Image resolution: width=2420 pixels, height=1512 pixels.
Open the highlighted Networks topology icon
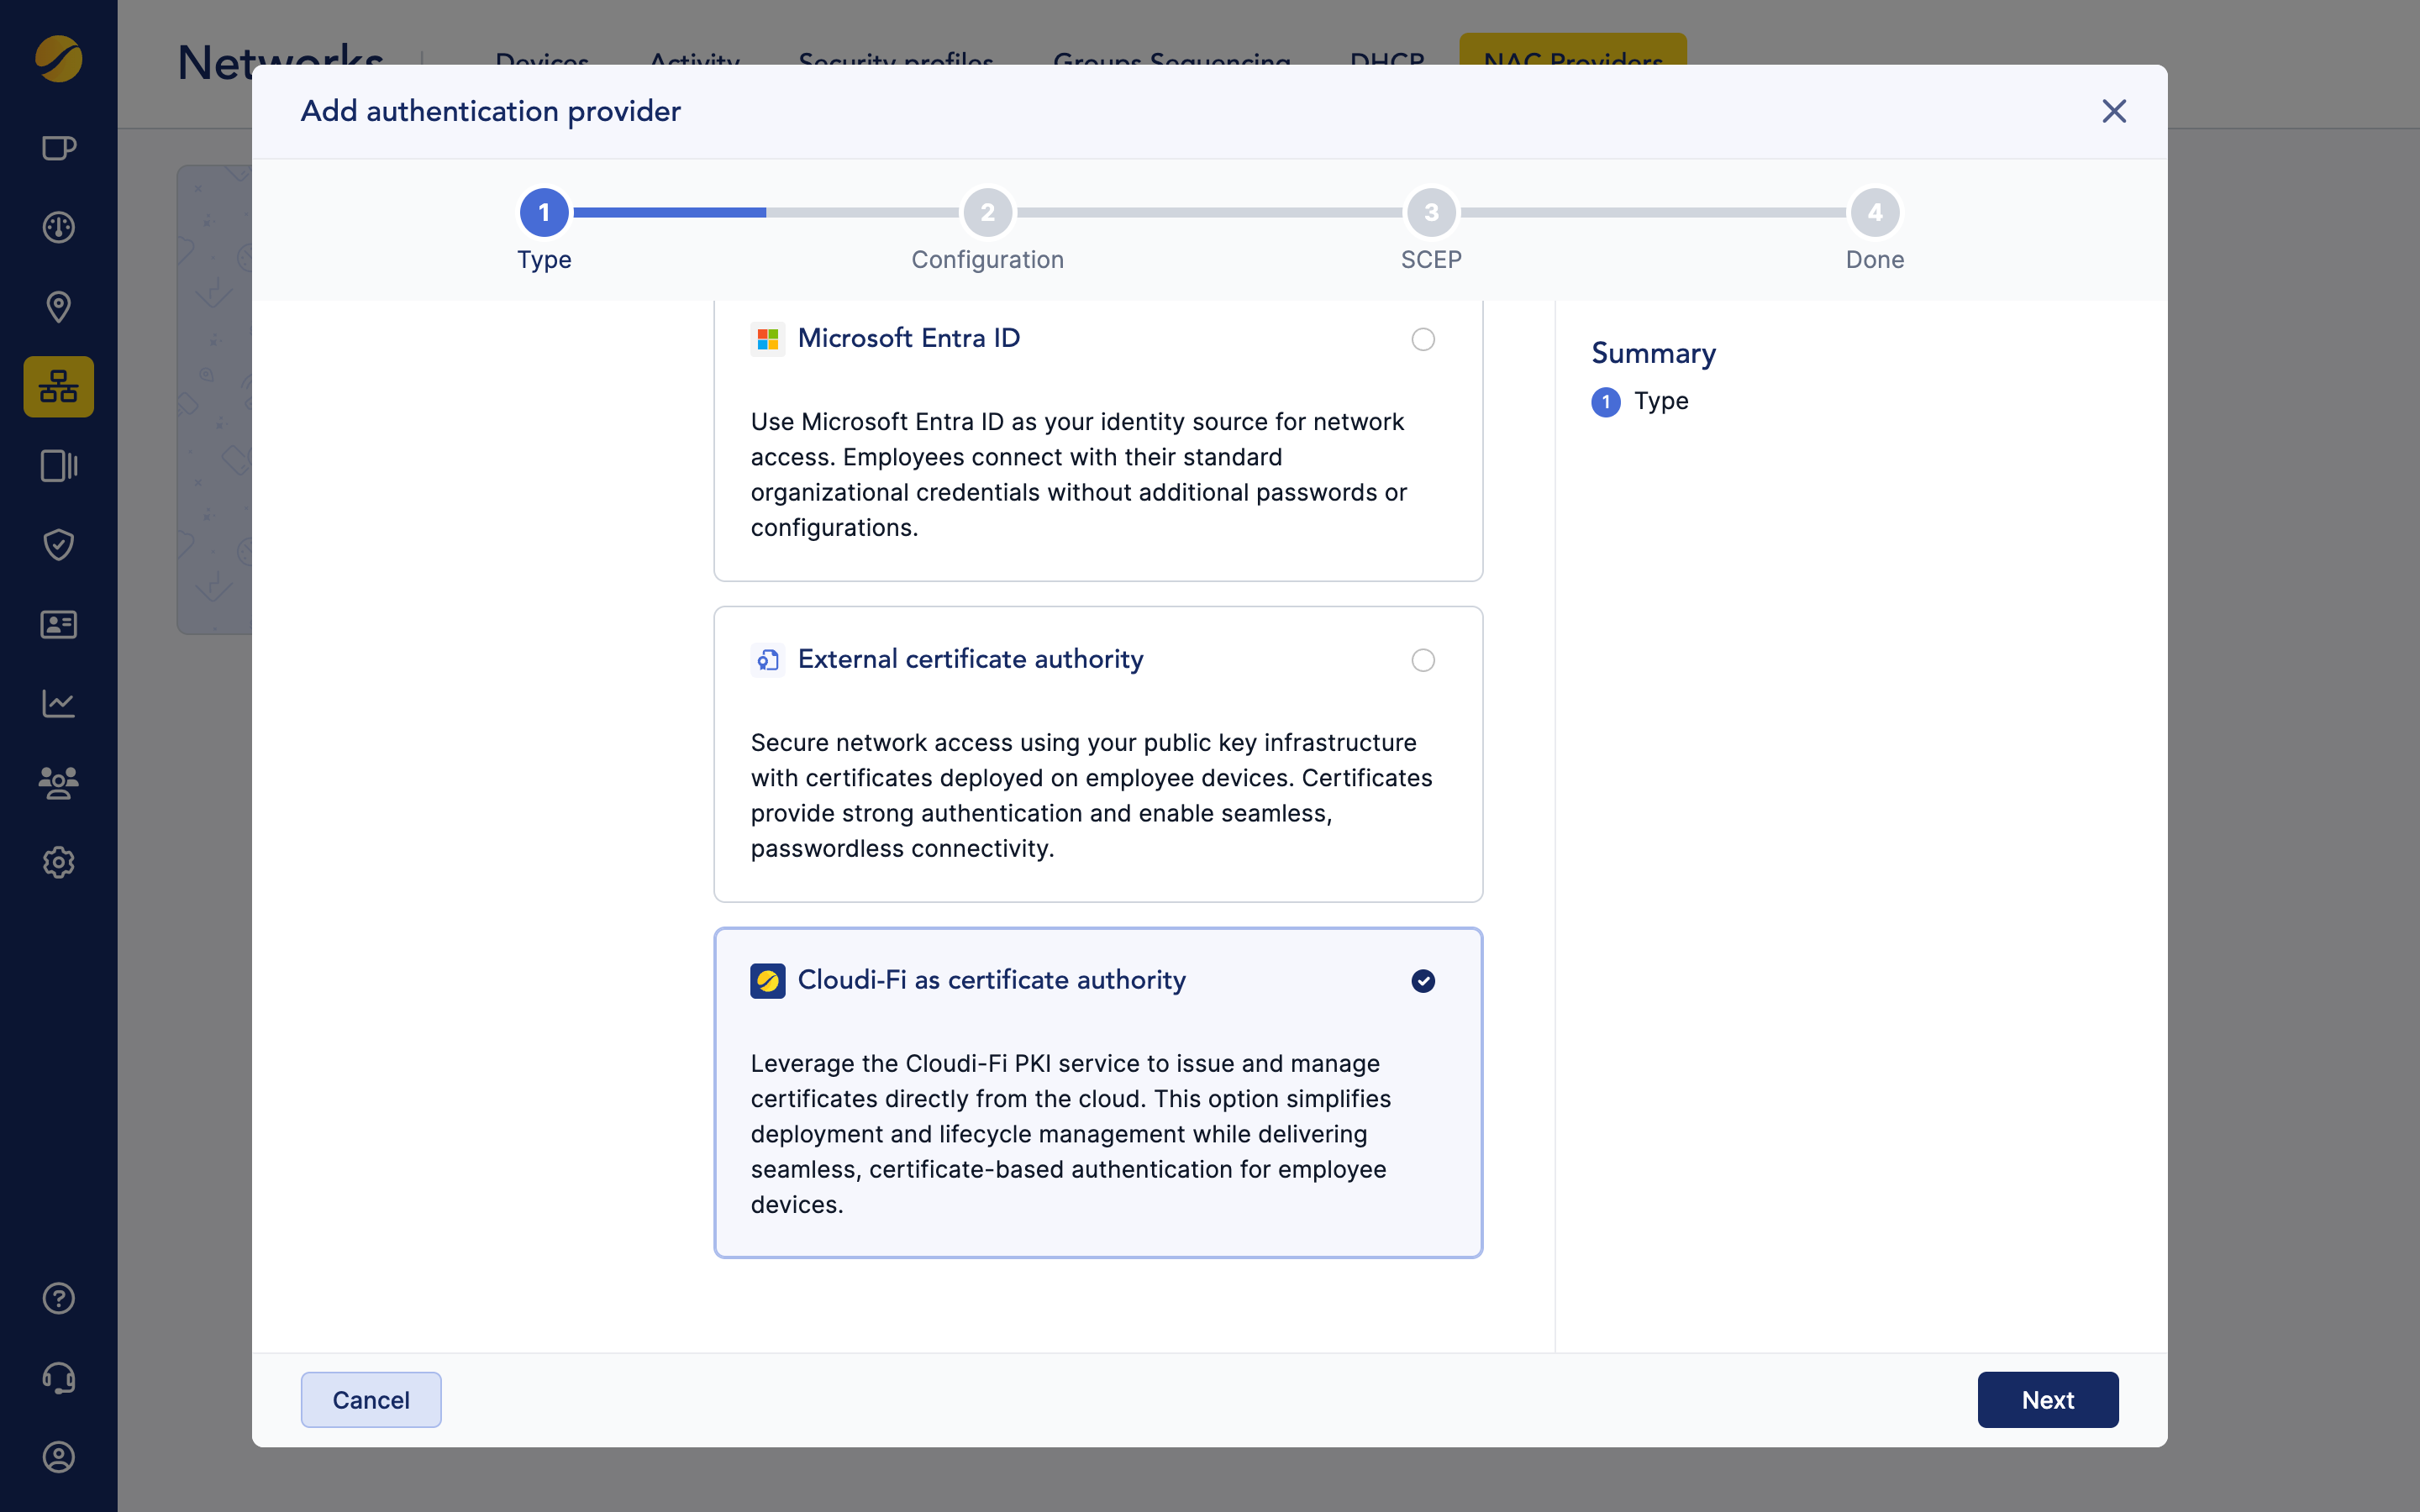tap(58, 386)
